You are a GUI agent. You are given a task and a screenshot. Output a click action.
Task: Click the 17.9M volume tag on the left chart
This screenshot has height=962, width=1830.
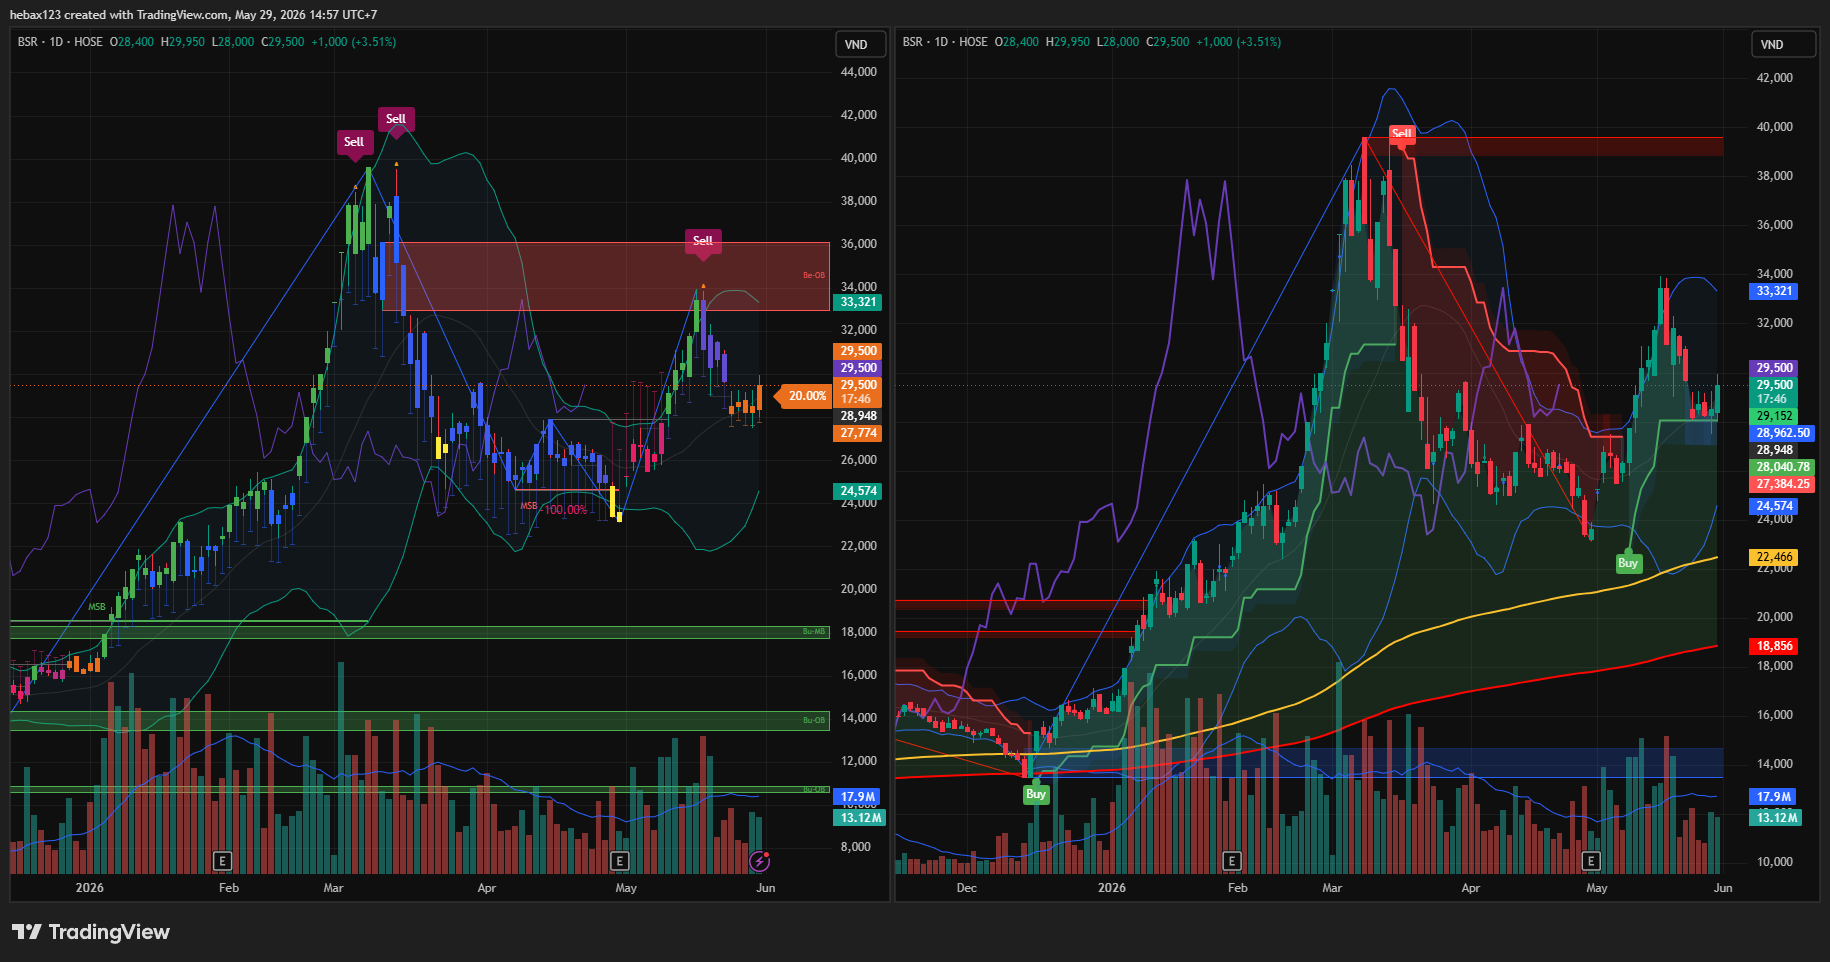click(858, 797)
